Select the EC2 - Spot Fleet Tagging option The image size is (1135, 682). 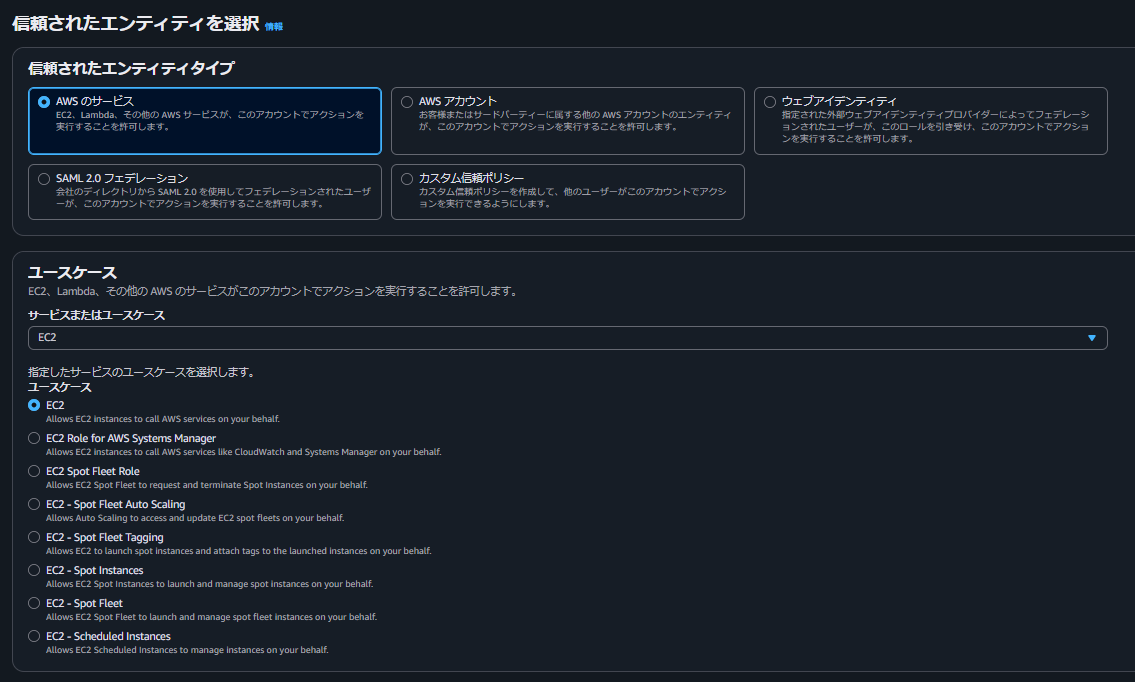tap(33, 536)
